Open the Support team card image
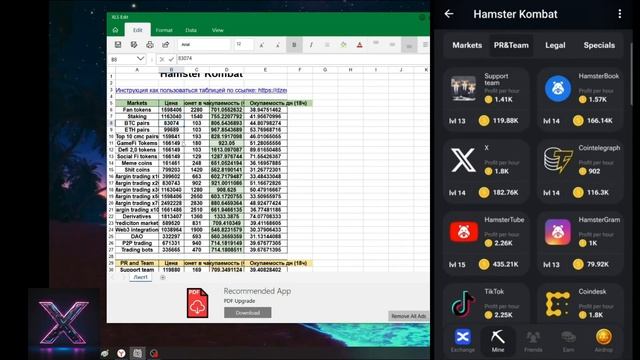 coord(463,88)
